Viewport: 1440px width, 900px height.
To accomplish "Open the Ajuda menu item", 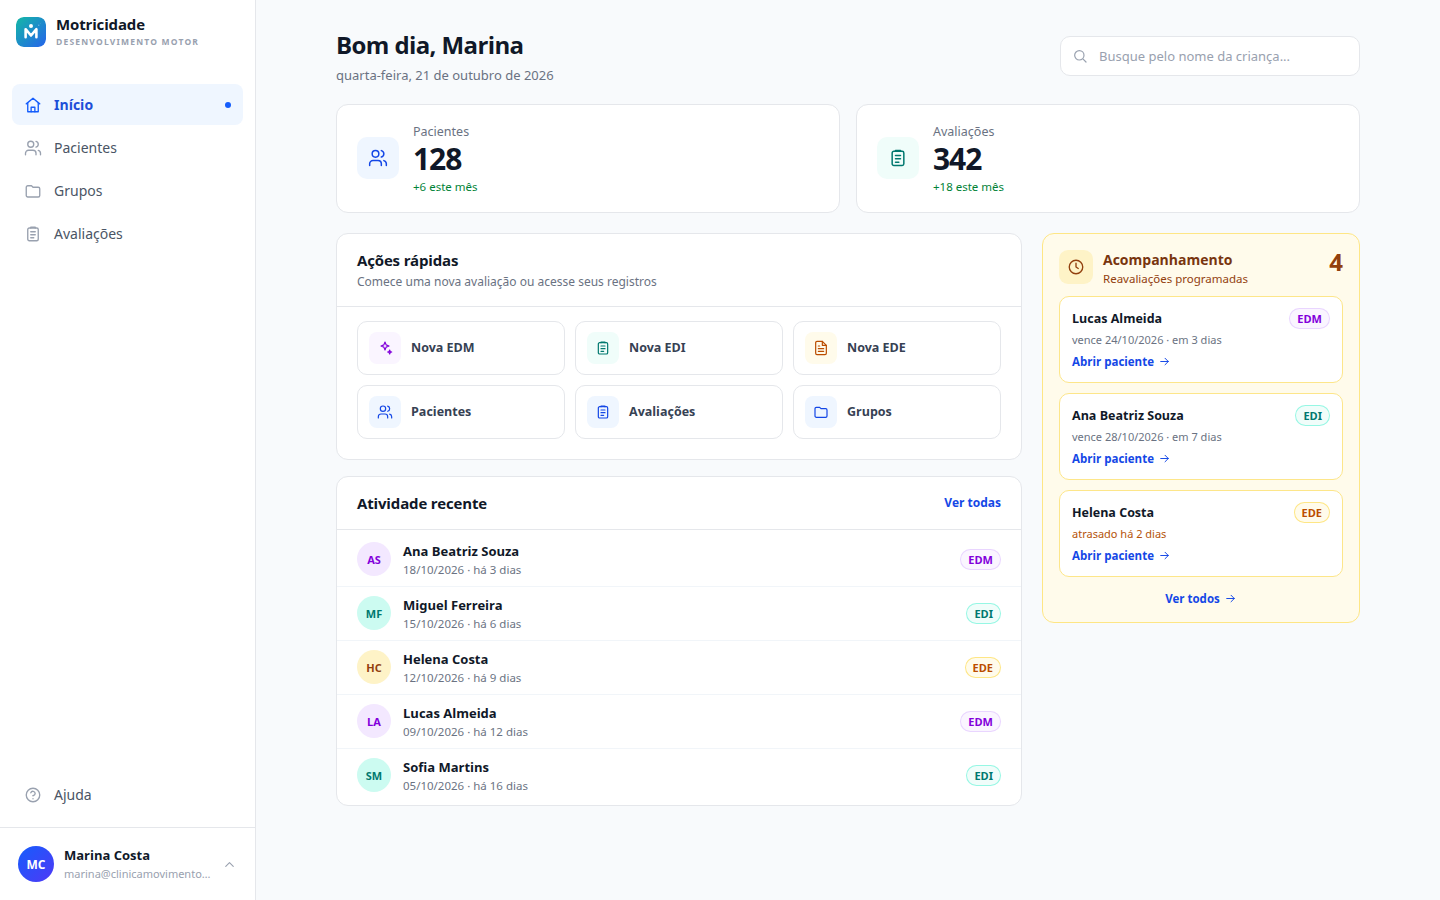I will click(x=127, y=795).
